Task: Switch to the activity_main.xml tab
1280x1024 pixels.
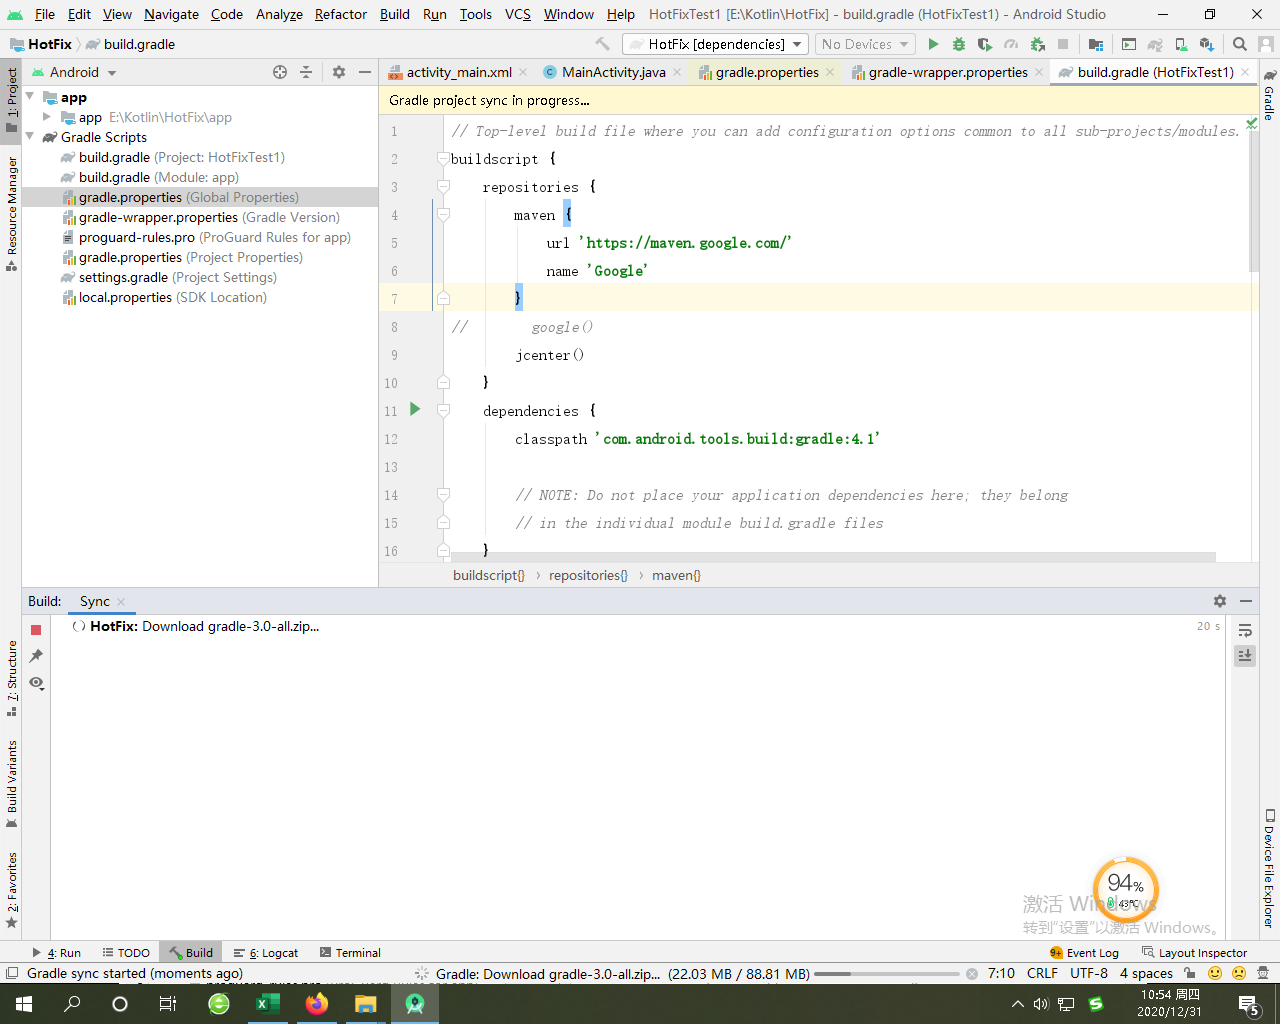Action: [x=458, y=72]
